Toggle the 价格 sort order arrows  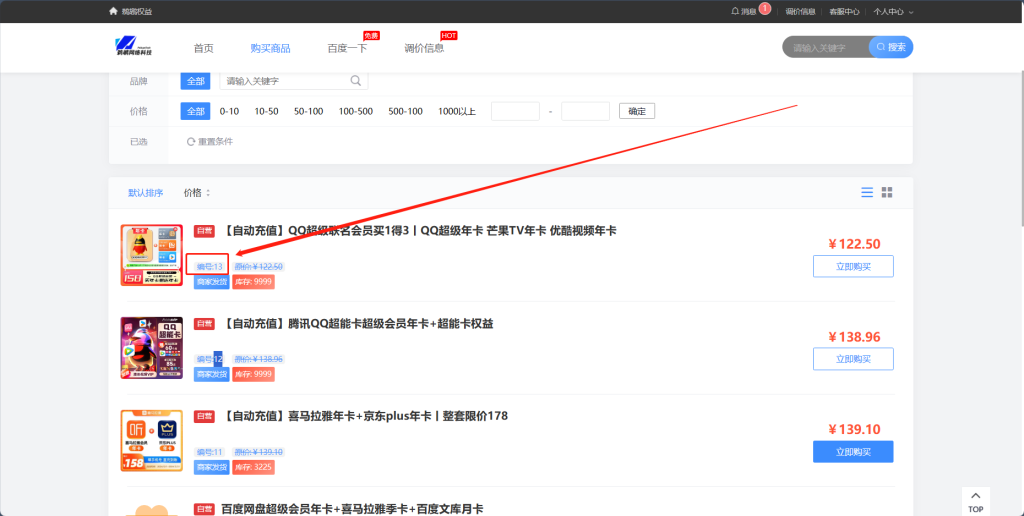[208, 193]
